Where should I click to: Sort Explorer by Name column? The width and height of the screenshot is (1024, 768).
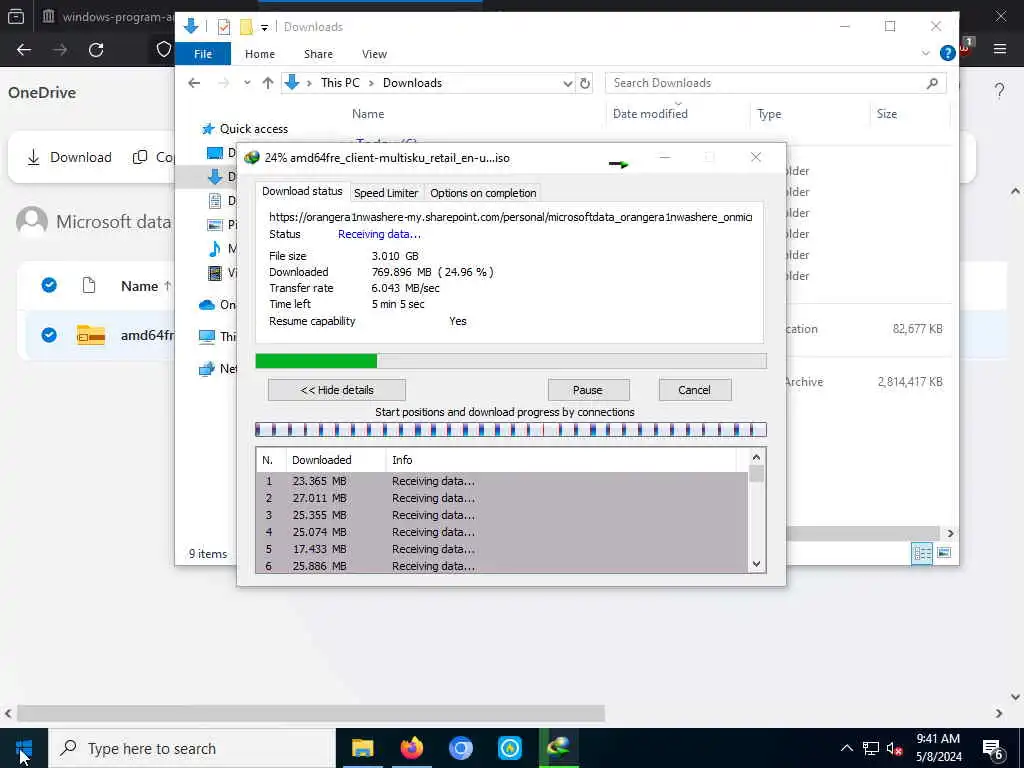pyautogui.click(x=368, y=114)
